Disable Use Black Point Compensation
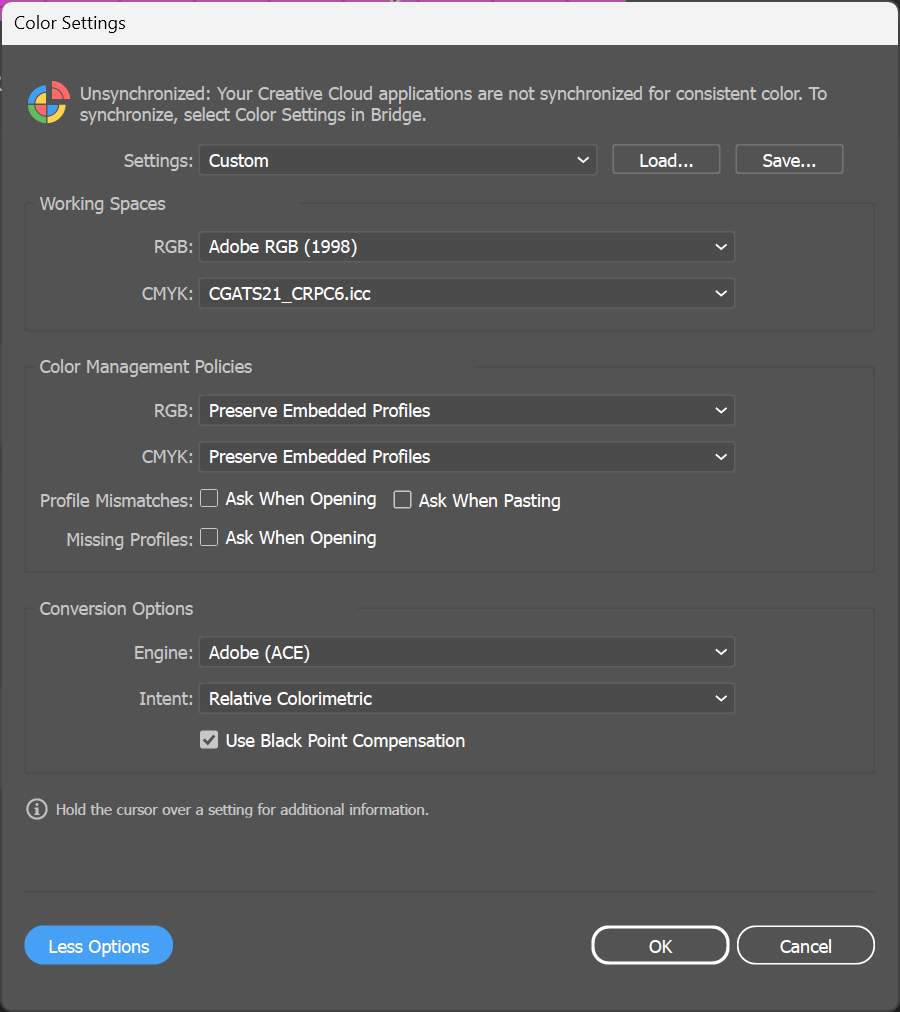Viewport: 900px width, 1012px height. pos(209,740)
